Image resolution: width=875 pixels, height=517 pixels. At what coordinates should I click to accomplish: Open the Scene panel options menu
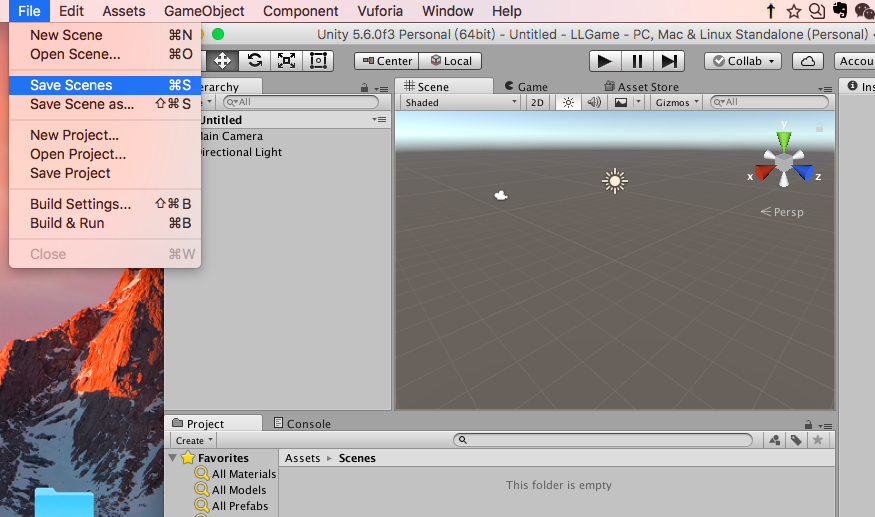tap(825, 89)
